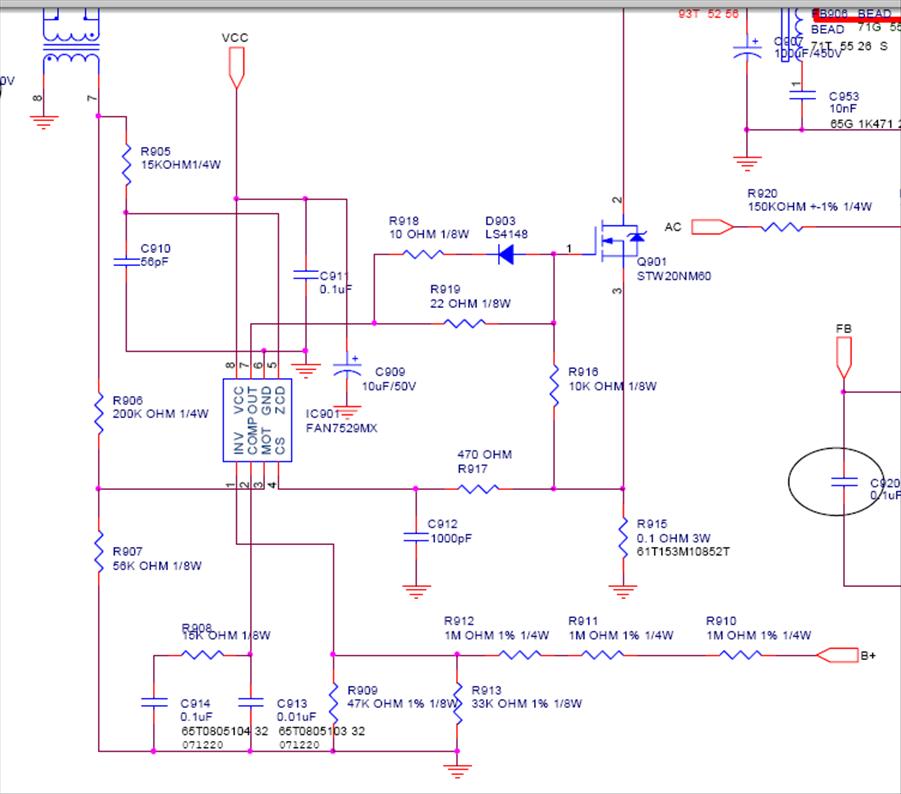Click the "R910" designator text

tap(721, 621)
